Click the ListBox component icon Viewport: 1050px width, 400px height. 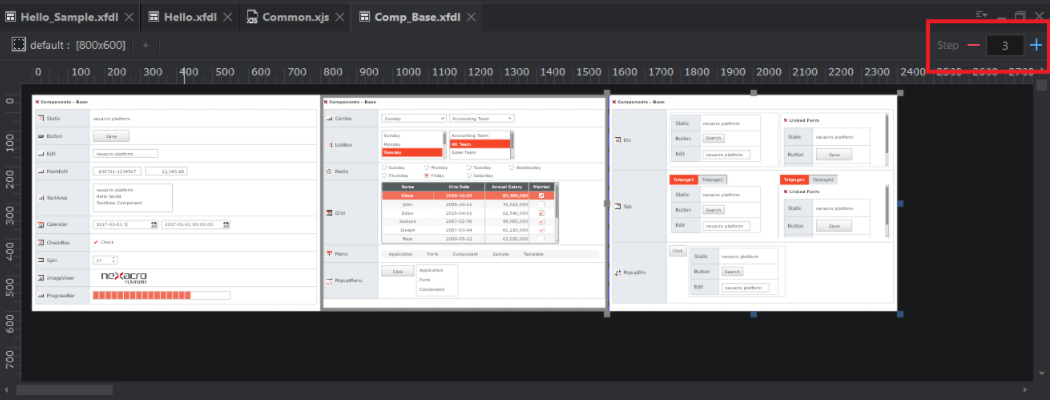tap(329, 145)
